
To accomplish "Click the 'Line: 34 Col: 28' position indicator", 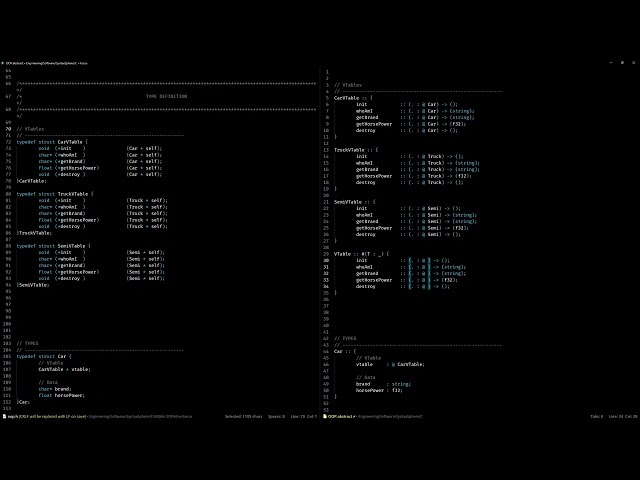I will (623, 416).
